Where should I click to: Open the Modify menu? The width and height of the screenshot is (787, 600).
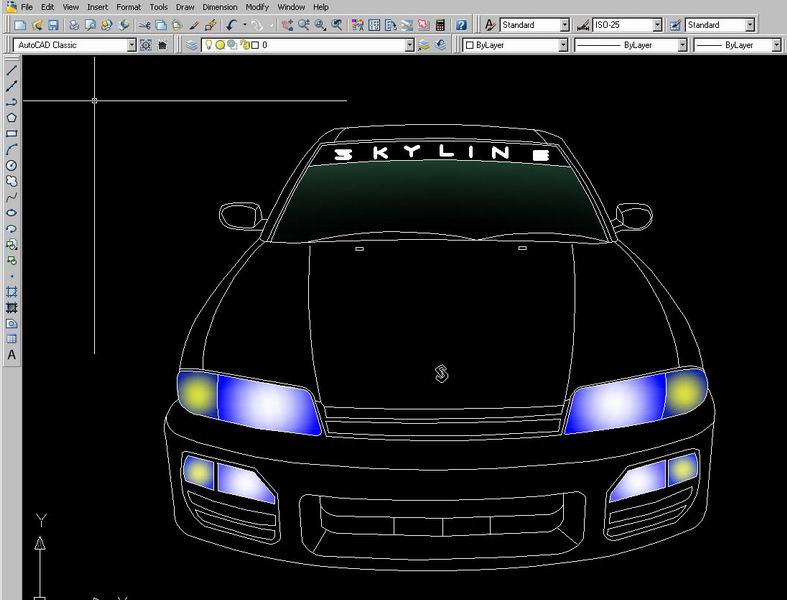pyautogui.click(x=257, y=7)
